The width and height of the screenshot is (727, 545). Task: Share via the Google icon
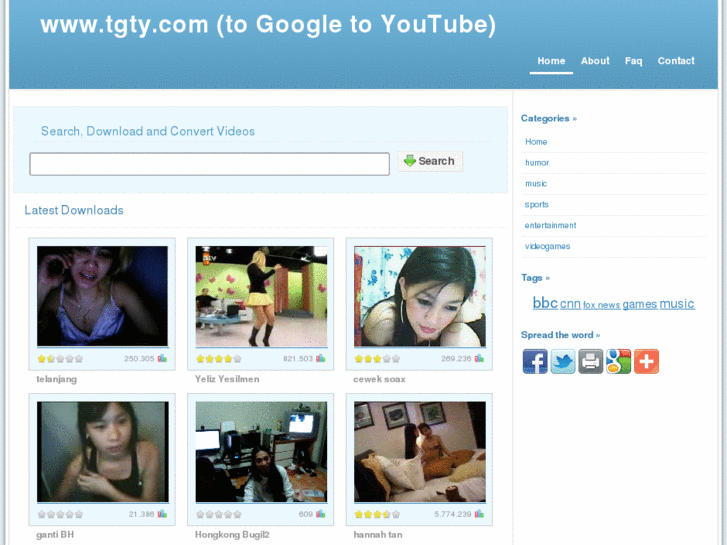tap(619, 361)
